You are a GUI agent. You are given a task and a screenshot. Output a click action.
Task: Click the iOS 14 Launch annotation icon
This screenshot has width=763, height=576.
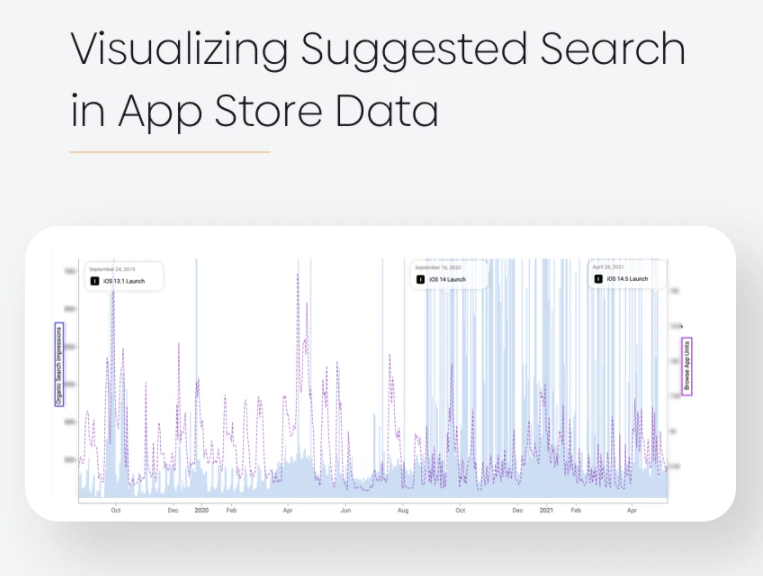coord(420,279)
